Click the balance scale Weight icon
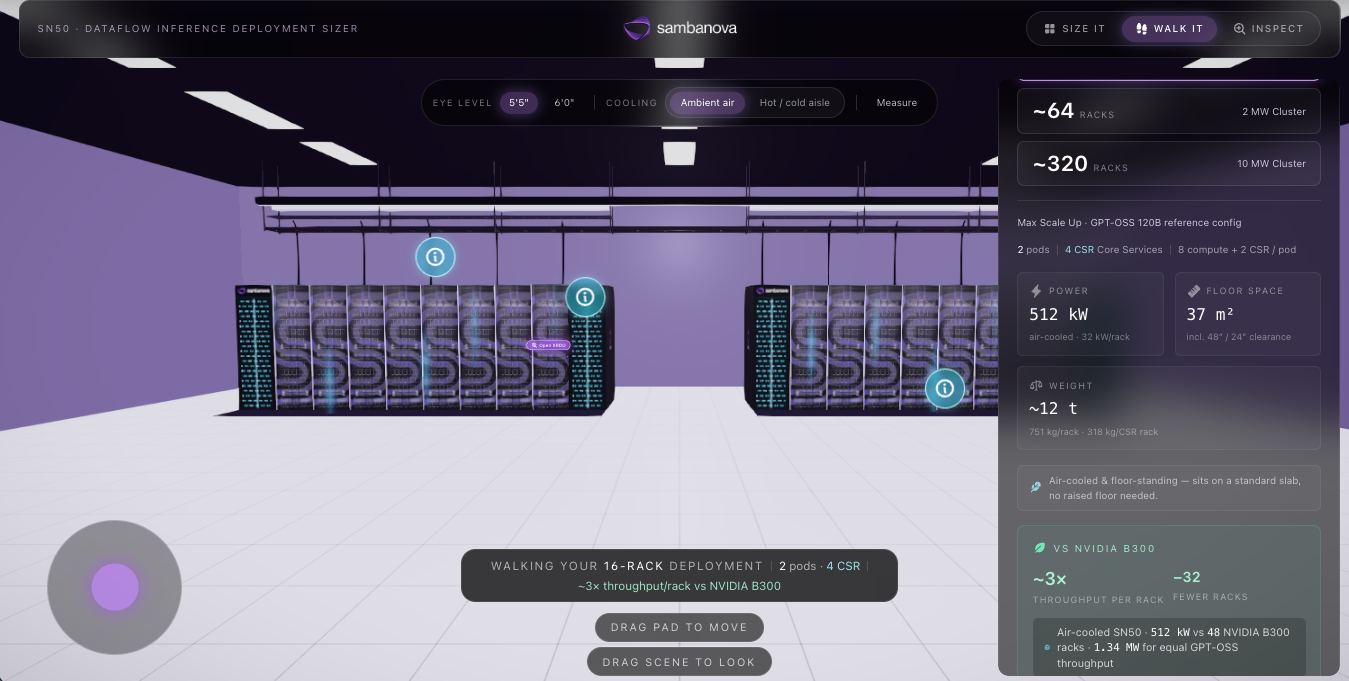Image resolution: width=1349 pixels, height=681 pixels. [x=1036, y=385]
